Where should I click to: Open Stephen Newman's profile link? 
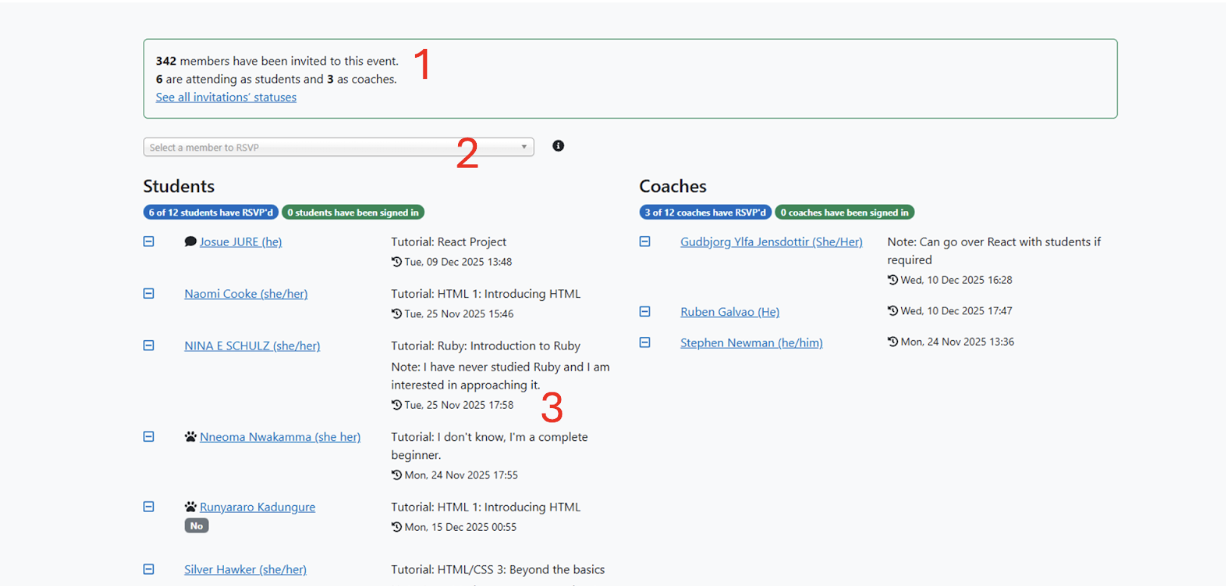pyautogui.click(x=751, y=343)
